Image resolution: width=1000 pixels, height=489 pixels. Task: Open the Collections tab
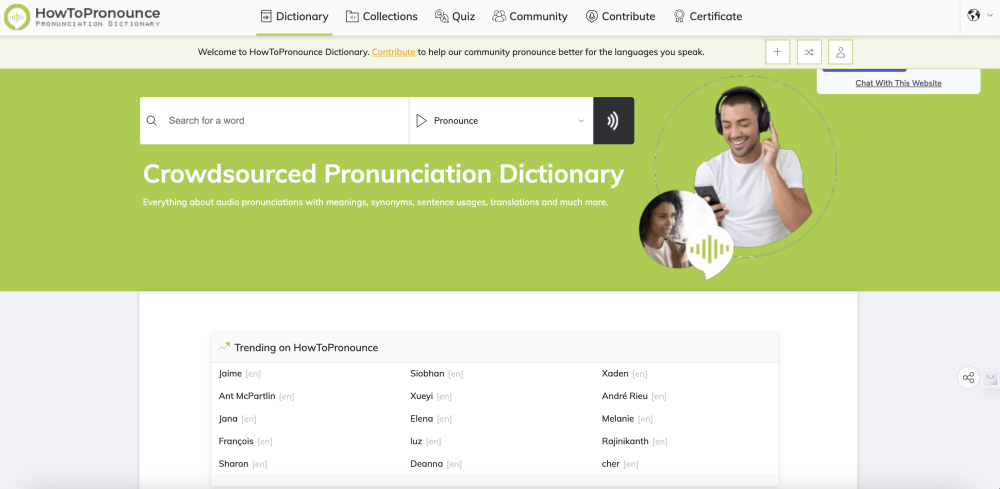pyautogui.click(x=382, y=17)
